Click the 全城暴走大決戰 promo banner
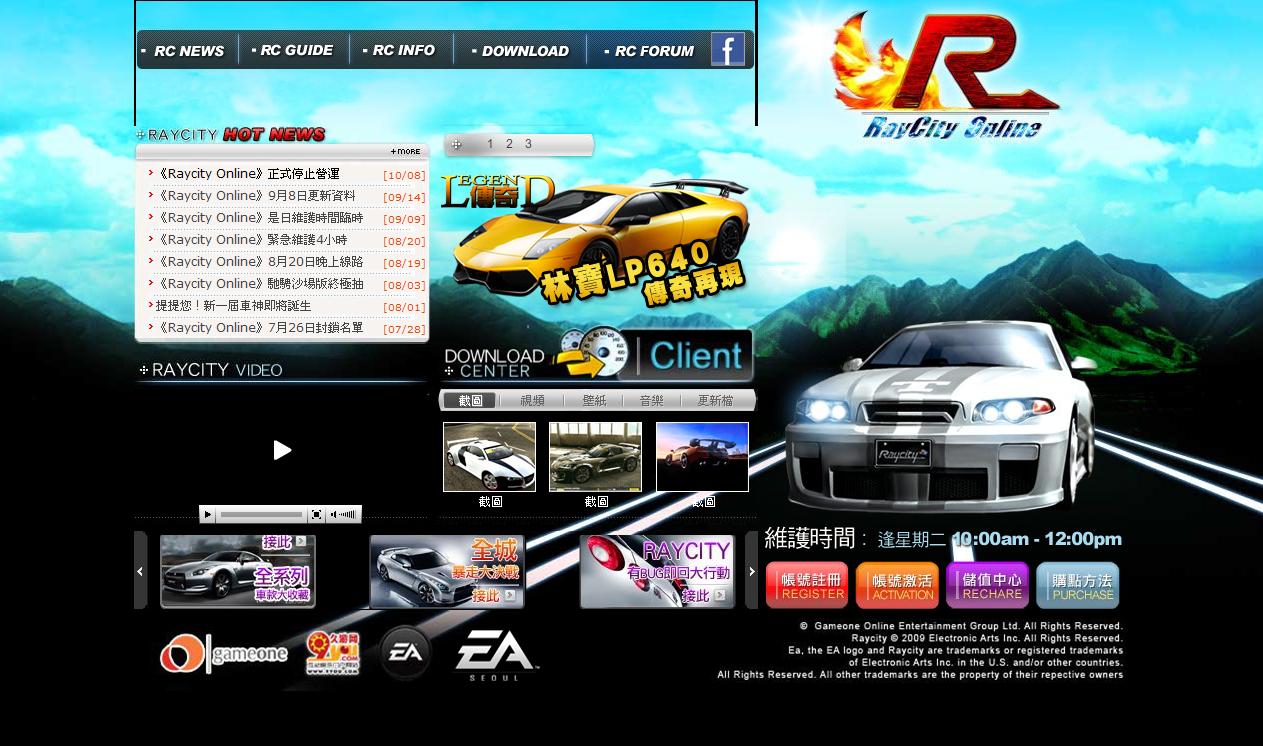The image size is (1263, 746). (447, 571)
